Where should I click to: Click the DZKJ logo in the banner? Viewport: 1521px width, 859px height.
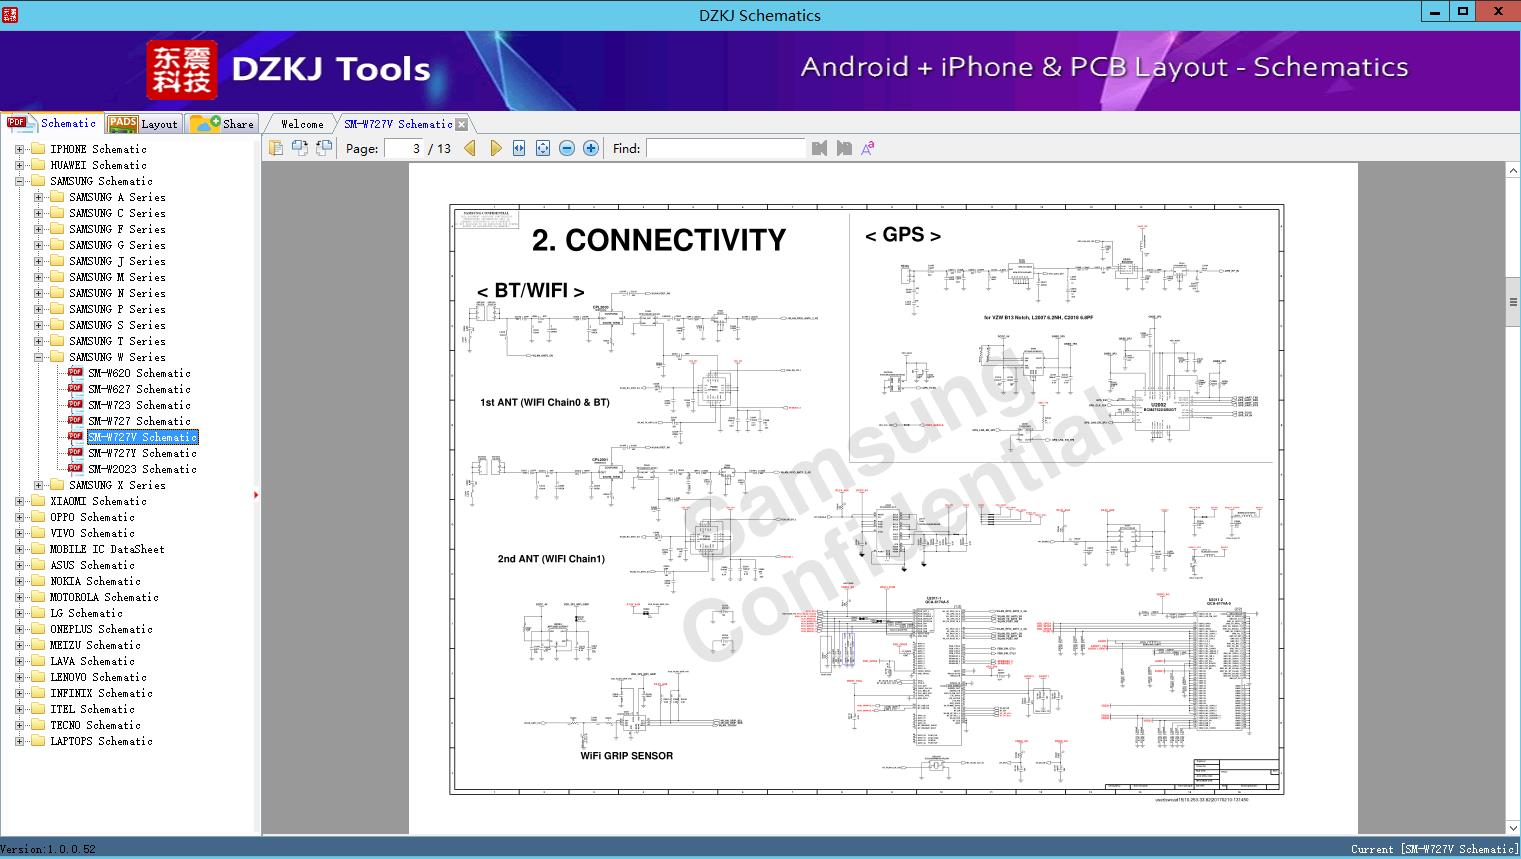click(181, 70)
